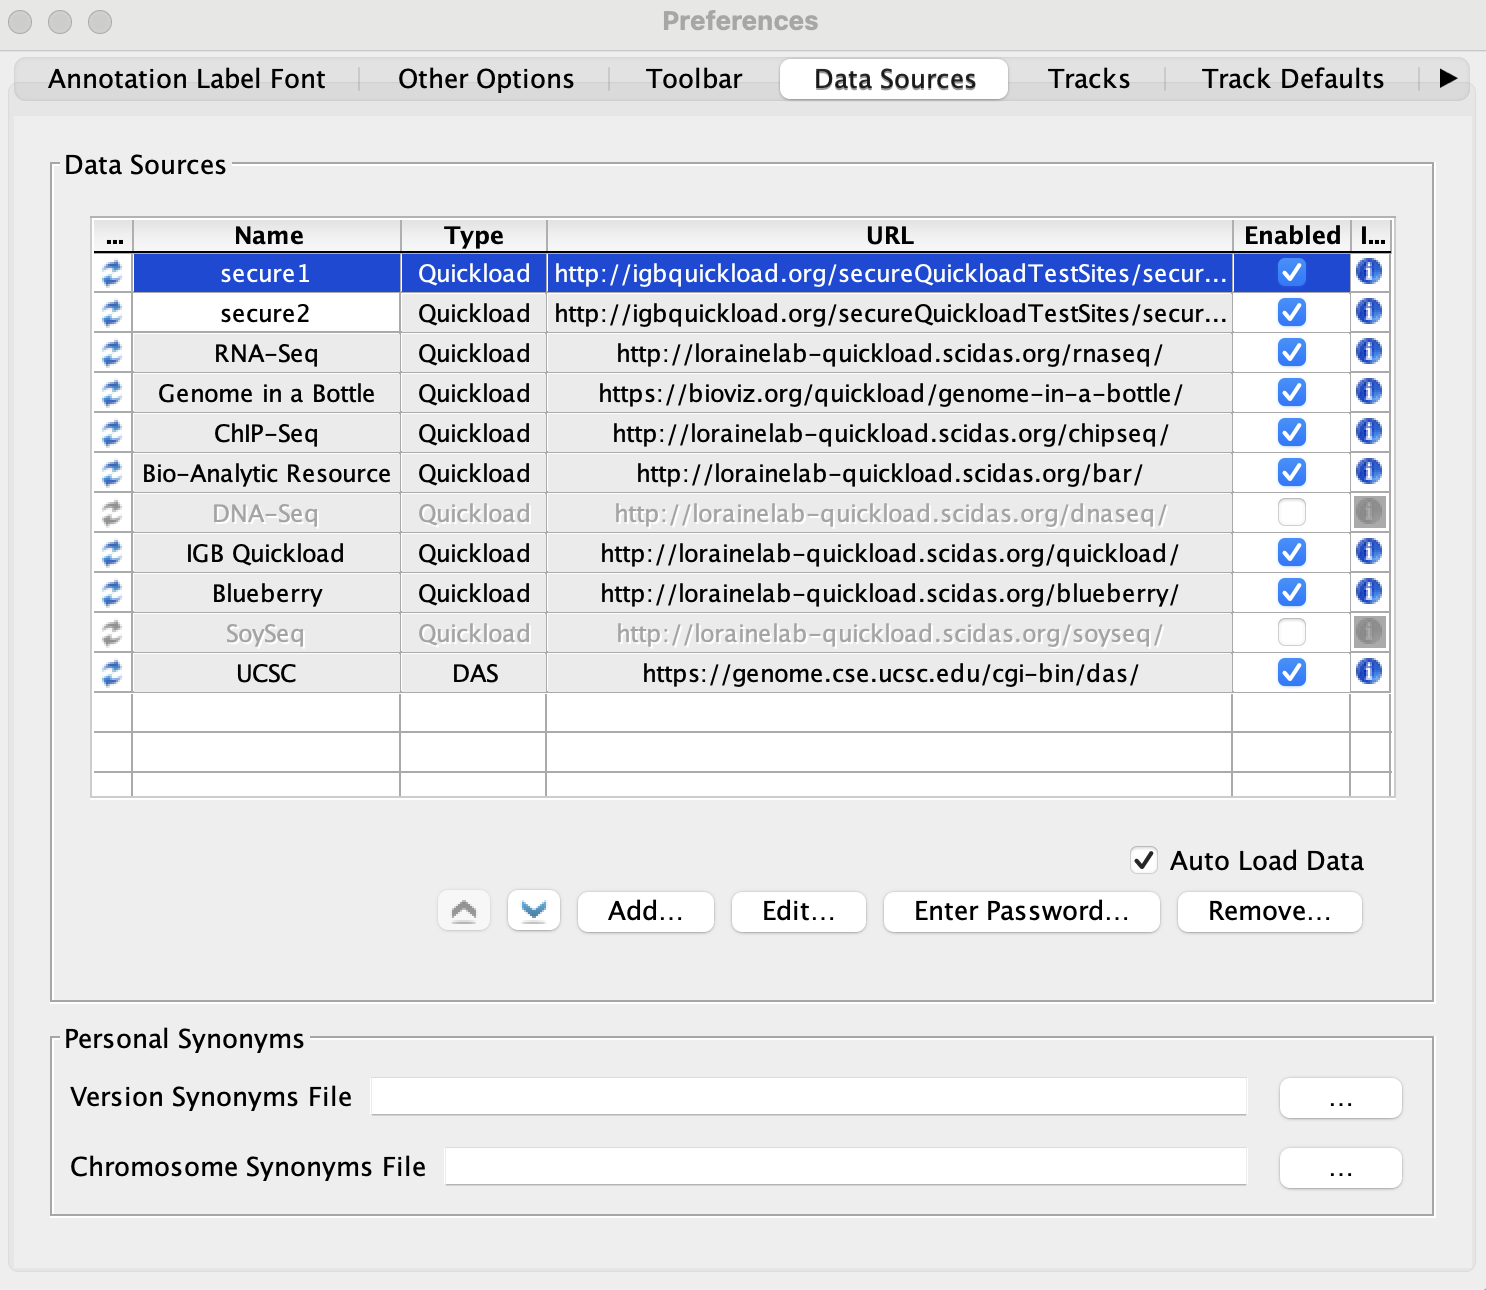Click disabled info icon for DNA-Seq
This screenshot has width=1486, height=1290.
[x=1369, y=512]
